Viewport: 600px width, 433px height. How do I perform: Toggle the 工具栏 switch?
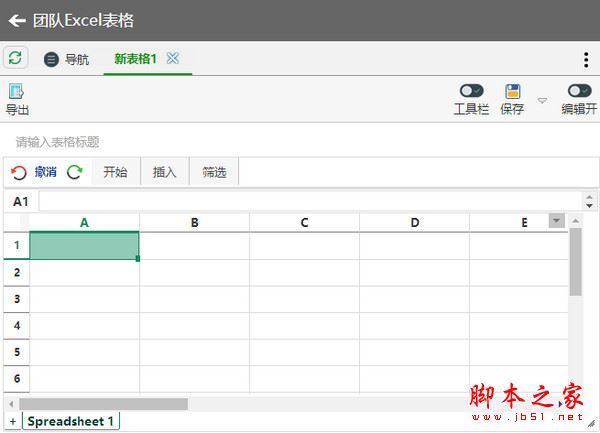point(471,91)
